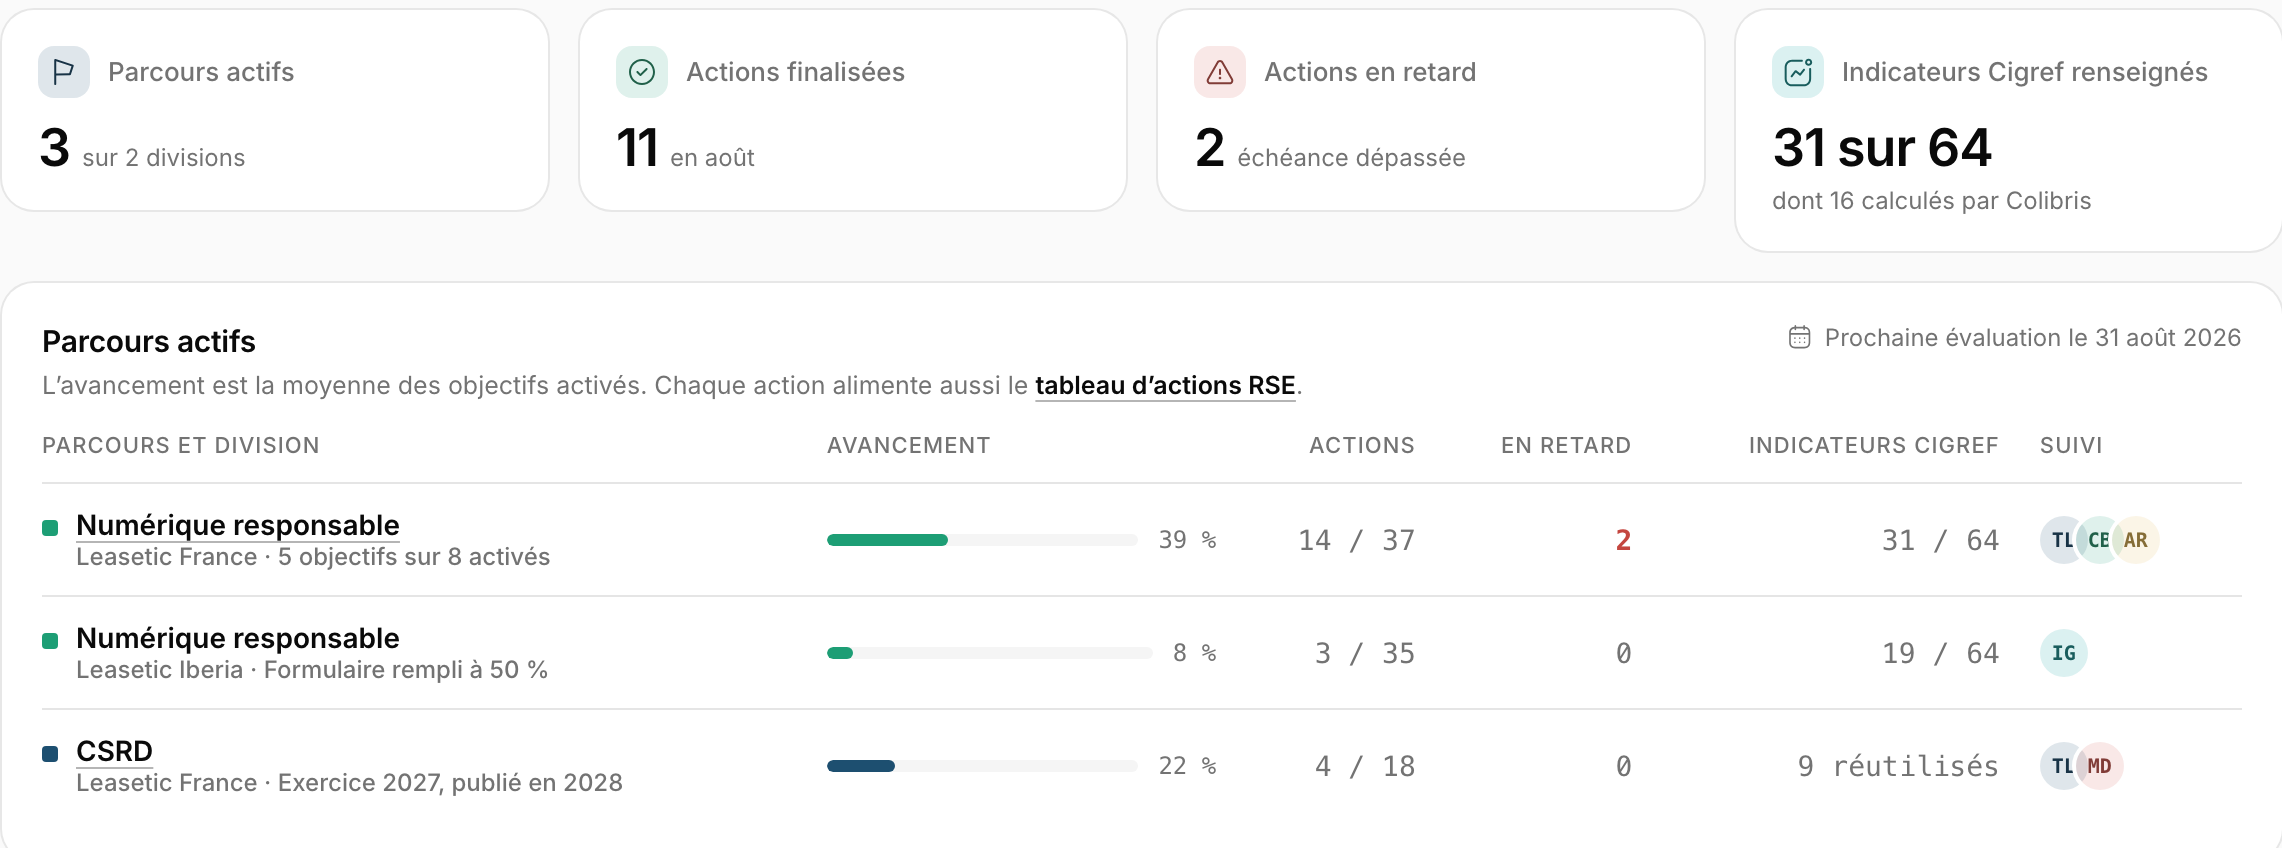Click the green square marker of the Leasetic Iberia row

(50, 641)
